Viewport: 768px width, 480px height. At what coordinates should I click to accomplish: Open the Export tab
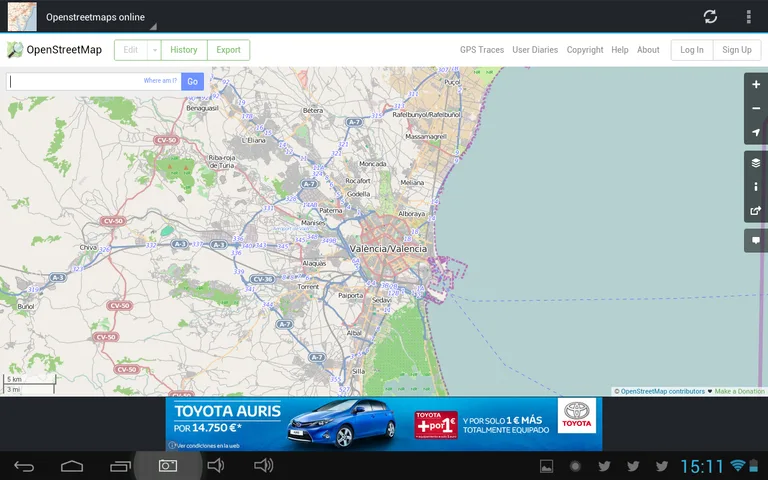[228, 50]
